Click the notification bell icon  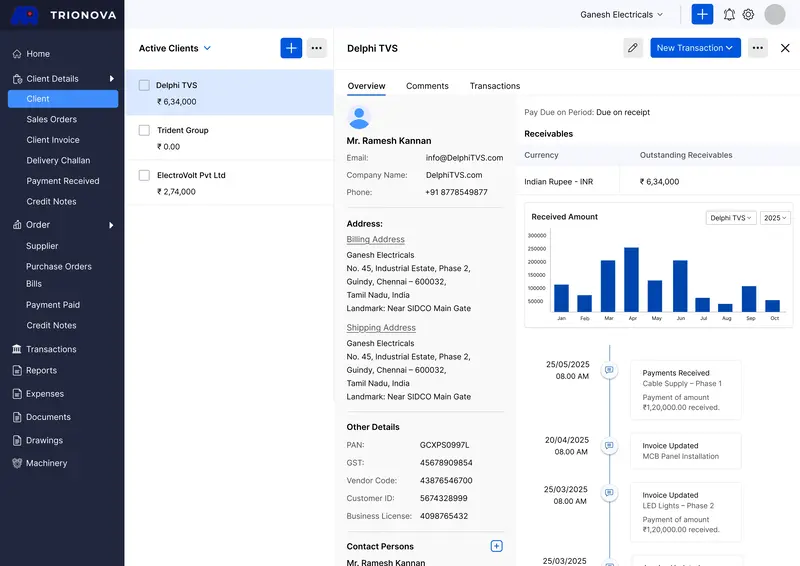729,15
